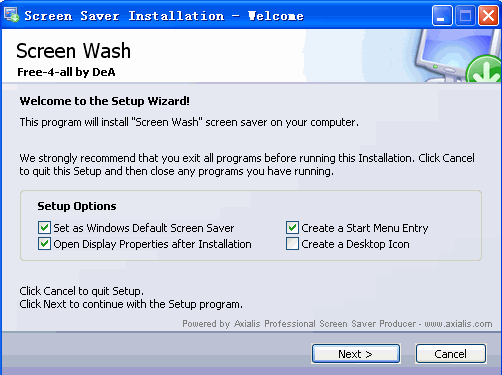Uncheck Open Display Properties after Installation
502x375 pixels.
tap(44, 244)
